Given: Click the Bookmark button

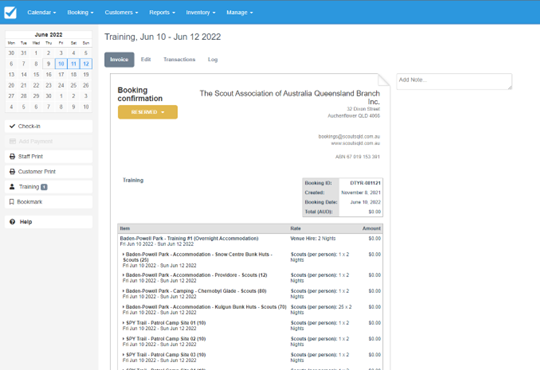Looking at the screenshot, I should pyautogui.click(x=49, y=202).
